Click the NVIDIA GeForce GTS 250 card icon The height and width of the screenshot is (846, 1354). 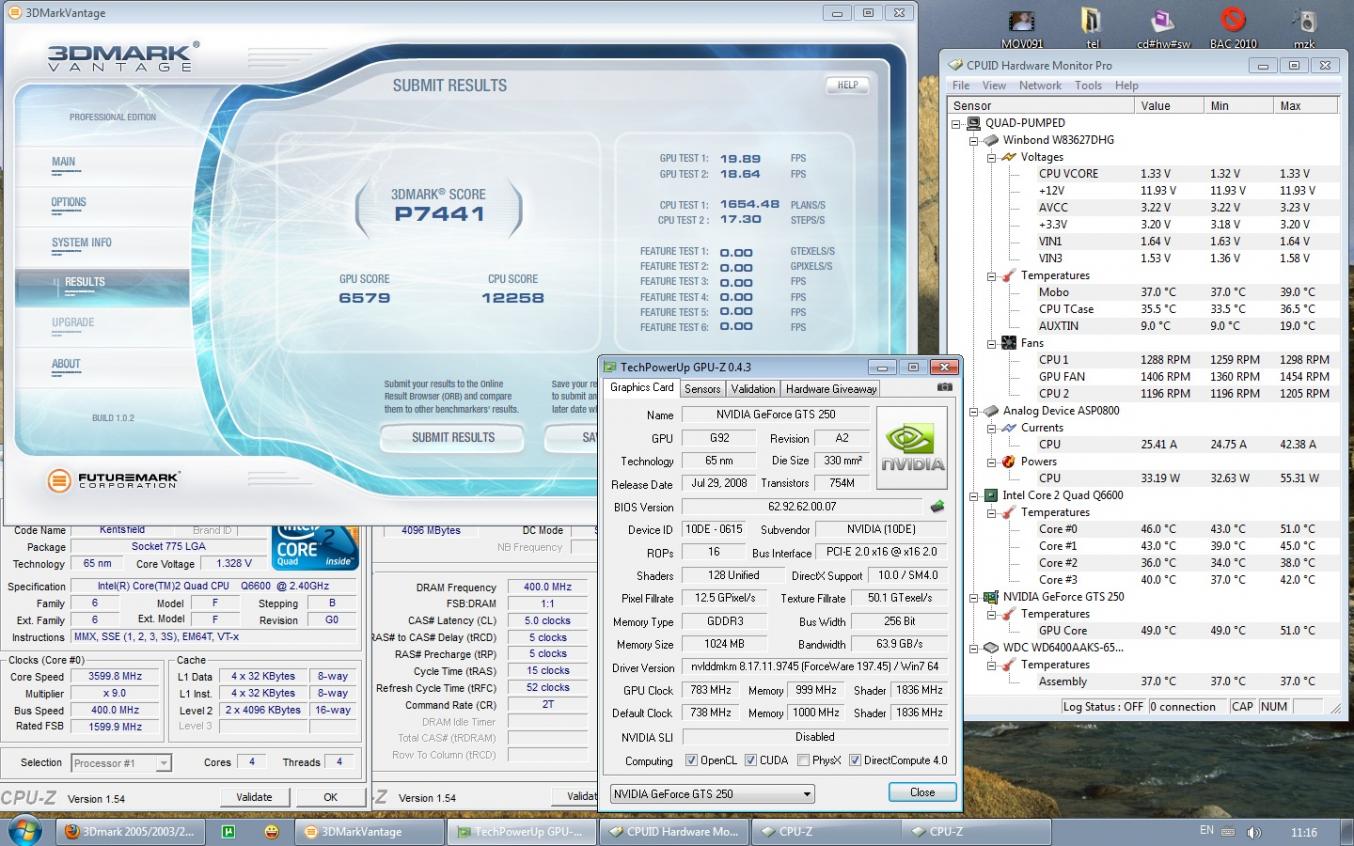click(991, 597)
